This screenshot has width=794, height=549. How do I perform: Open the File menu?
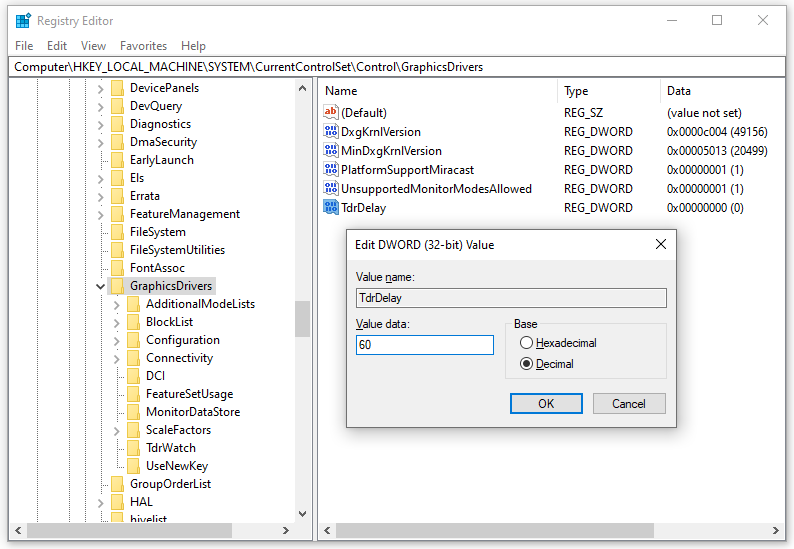click(24, 46)
